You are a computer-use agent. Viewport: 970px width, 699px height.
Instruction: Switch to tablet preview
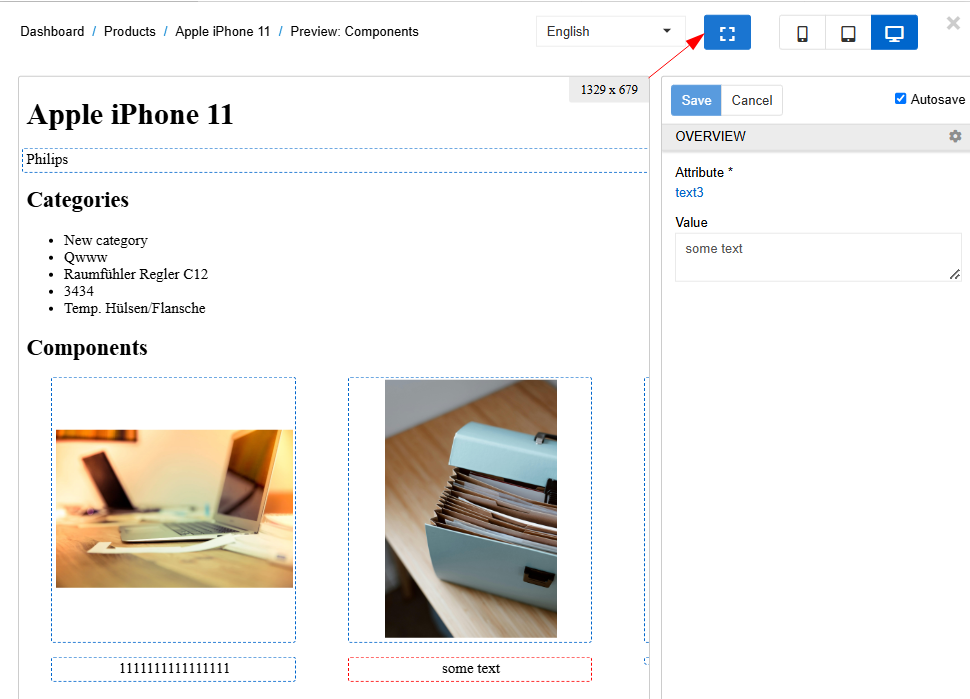848,33
